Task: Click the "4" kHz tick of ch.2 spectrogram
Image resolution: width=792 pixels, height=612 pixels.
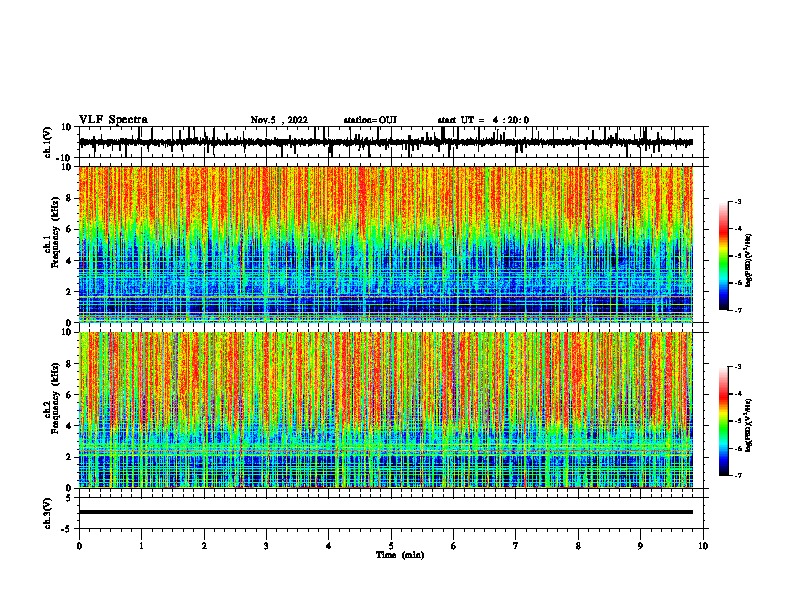Action: tap(69, 426)
